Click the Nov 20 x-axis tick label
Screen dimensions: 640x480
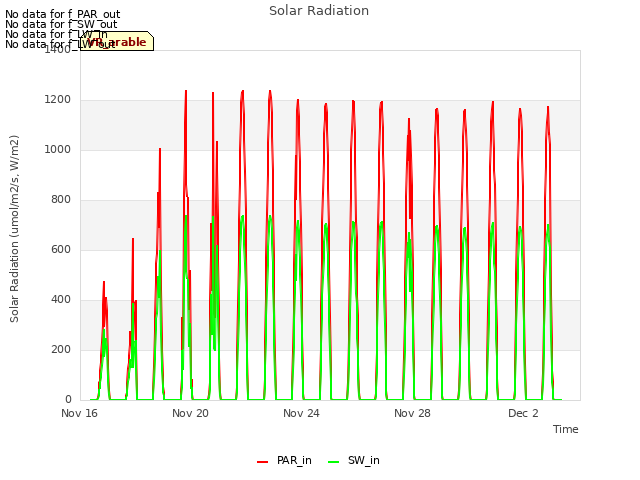(x=190, y=413)
